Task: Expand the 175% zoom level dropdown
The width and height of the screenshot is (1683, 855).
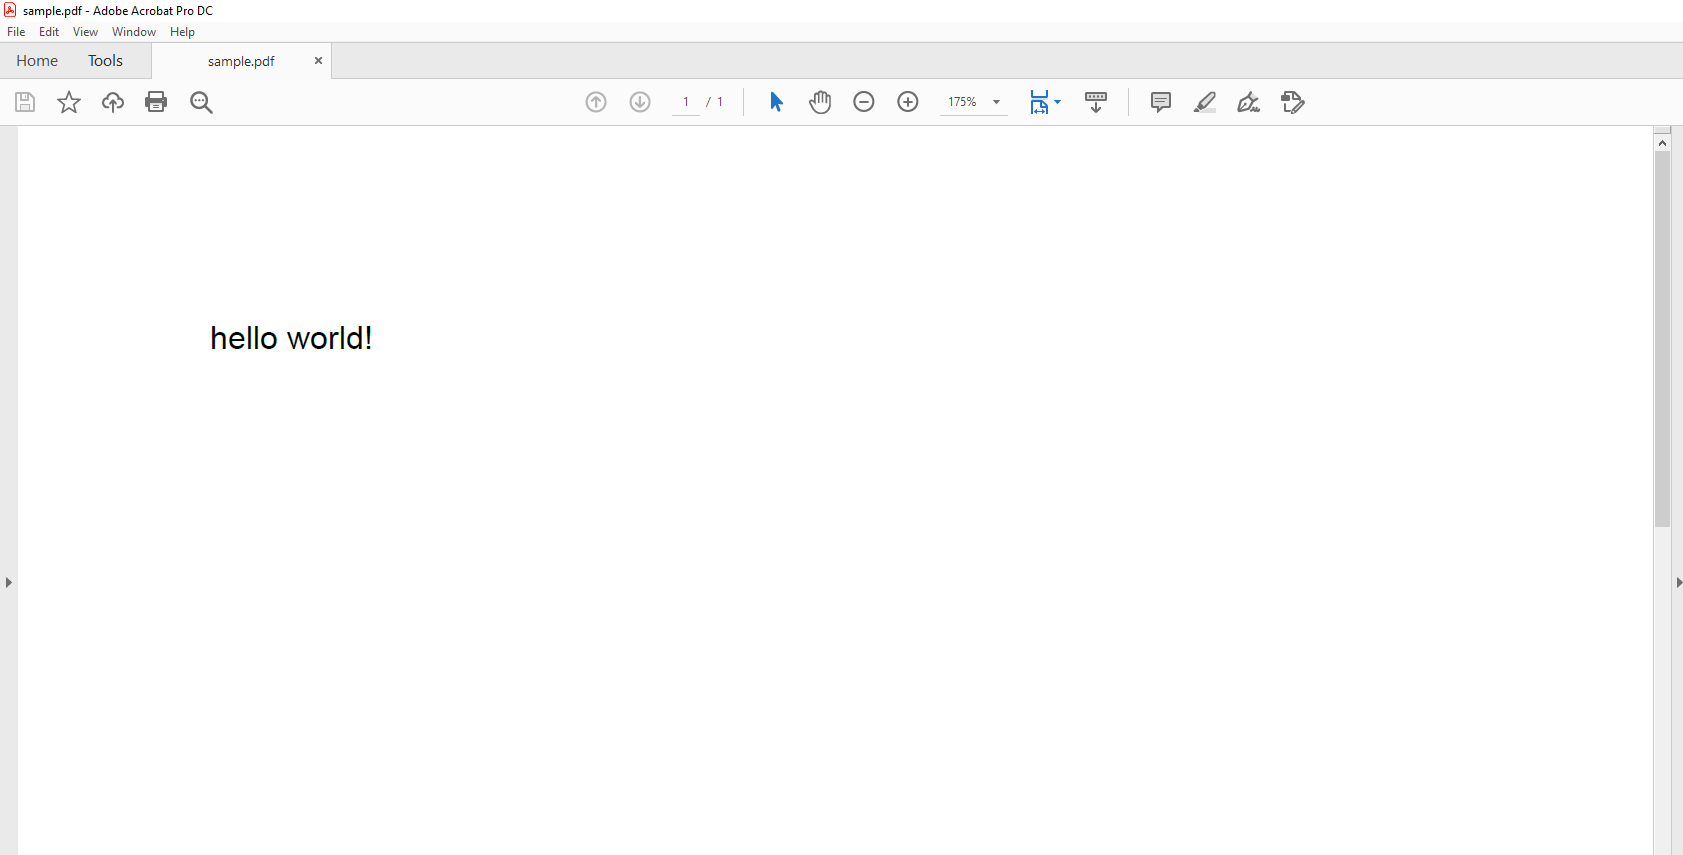Action: [x=996, y=102]
